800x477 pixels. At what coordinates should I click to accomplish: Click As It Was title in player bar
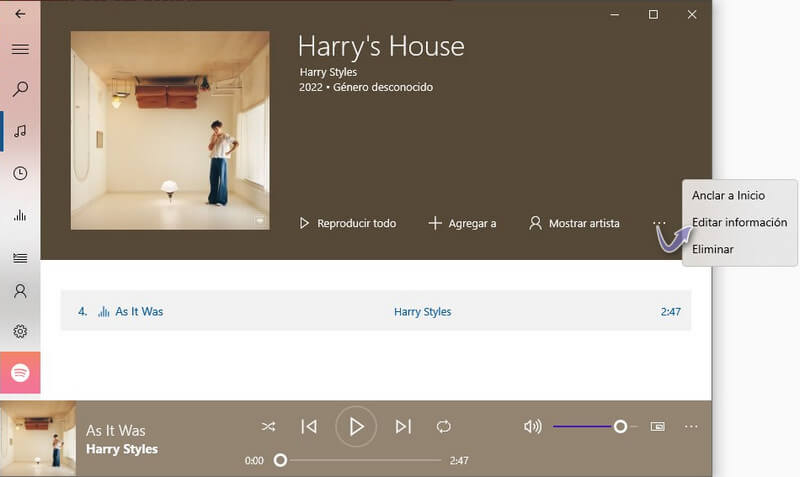pyautogui.click(x=116, y=431)
